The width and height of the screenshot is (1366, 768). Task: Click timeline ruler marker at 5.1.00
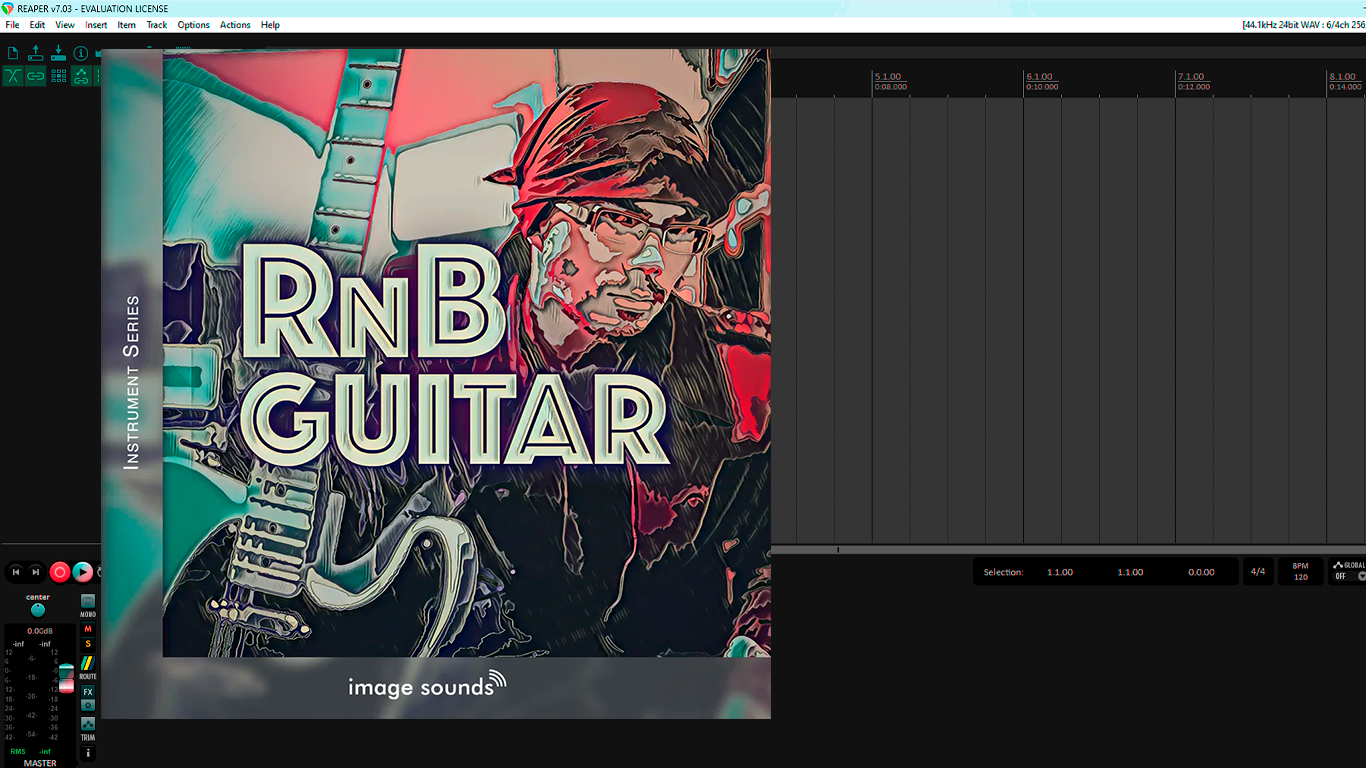[x=887, y=77]
